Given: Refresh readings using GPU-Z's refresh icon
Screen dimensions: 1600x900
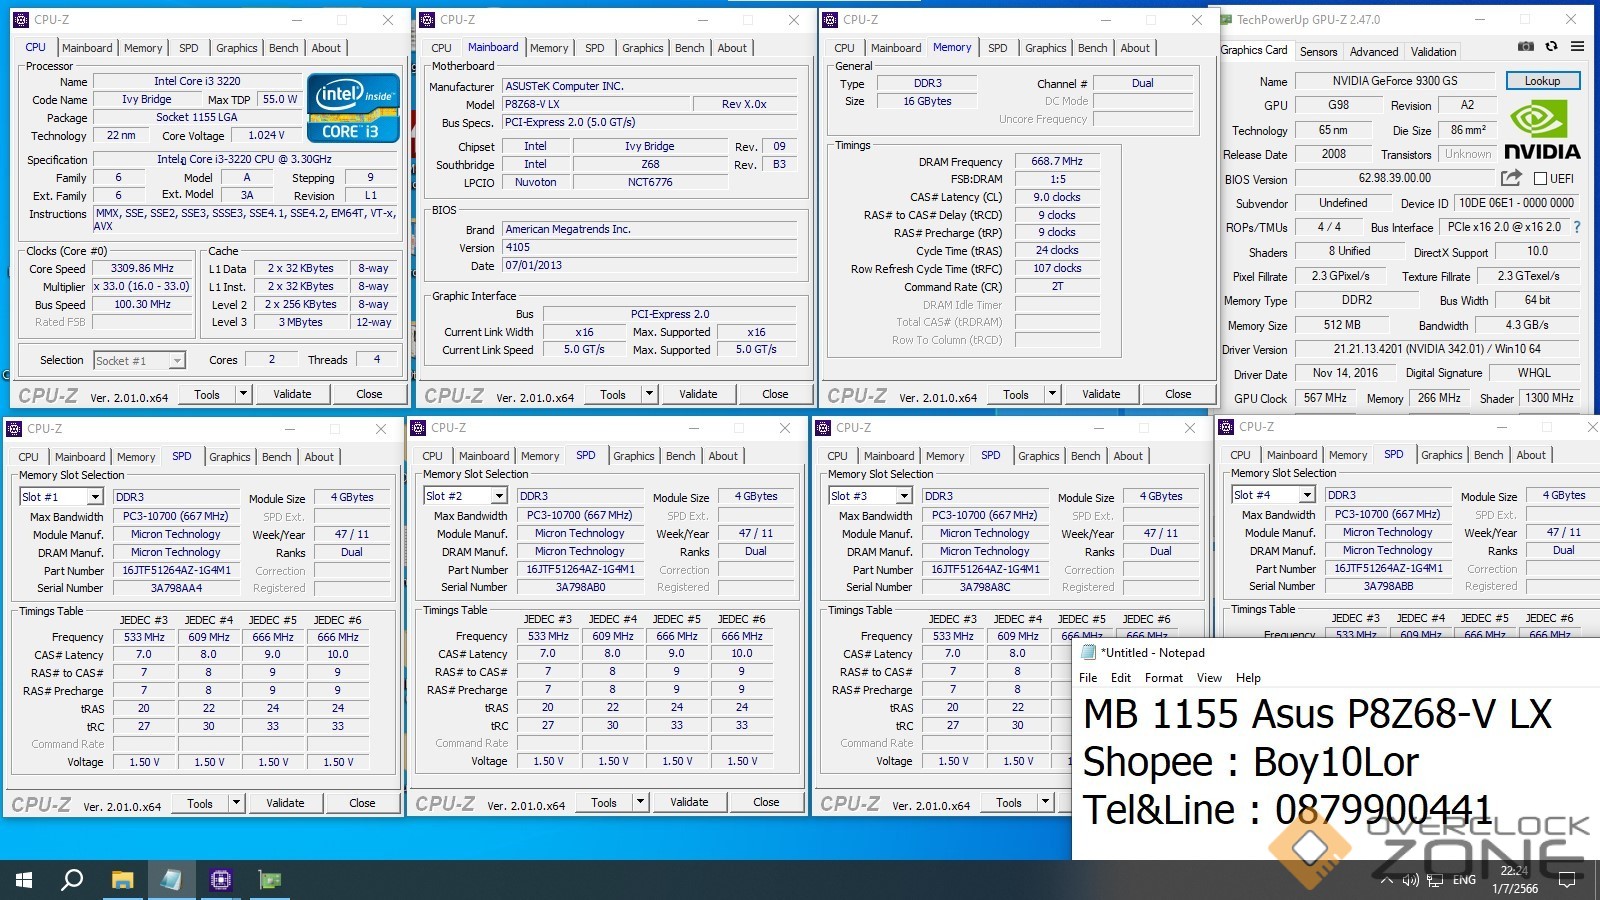Looking at the screenshot, I should coord(1551,46).
